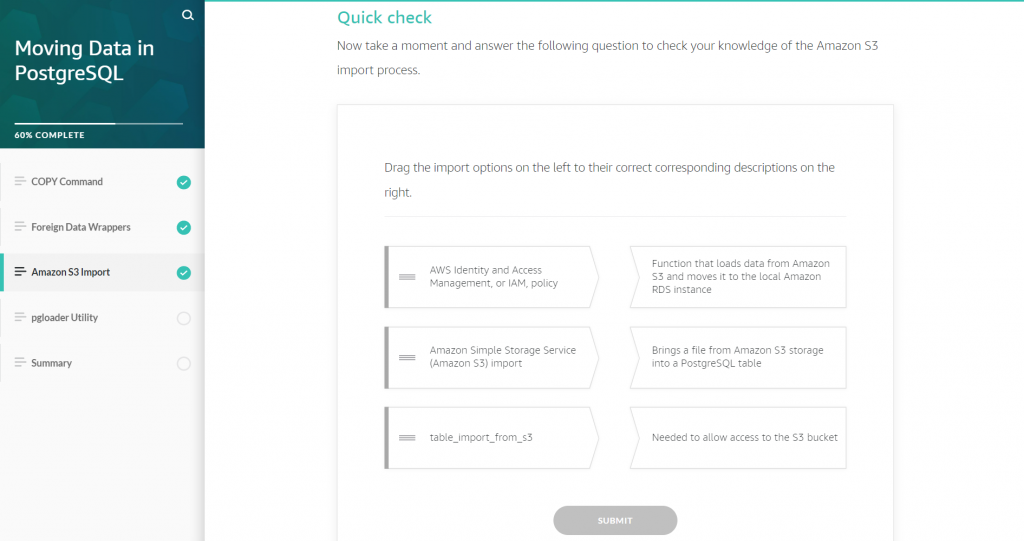Click the green completion check for COPY Command
Screen dimensions: 1024x541
pyautogui.click(x=184, y=182)
